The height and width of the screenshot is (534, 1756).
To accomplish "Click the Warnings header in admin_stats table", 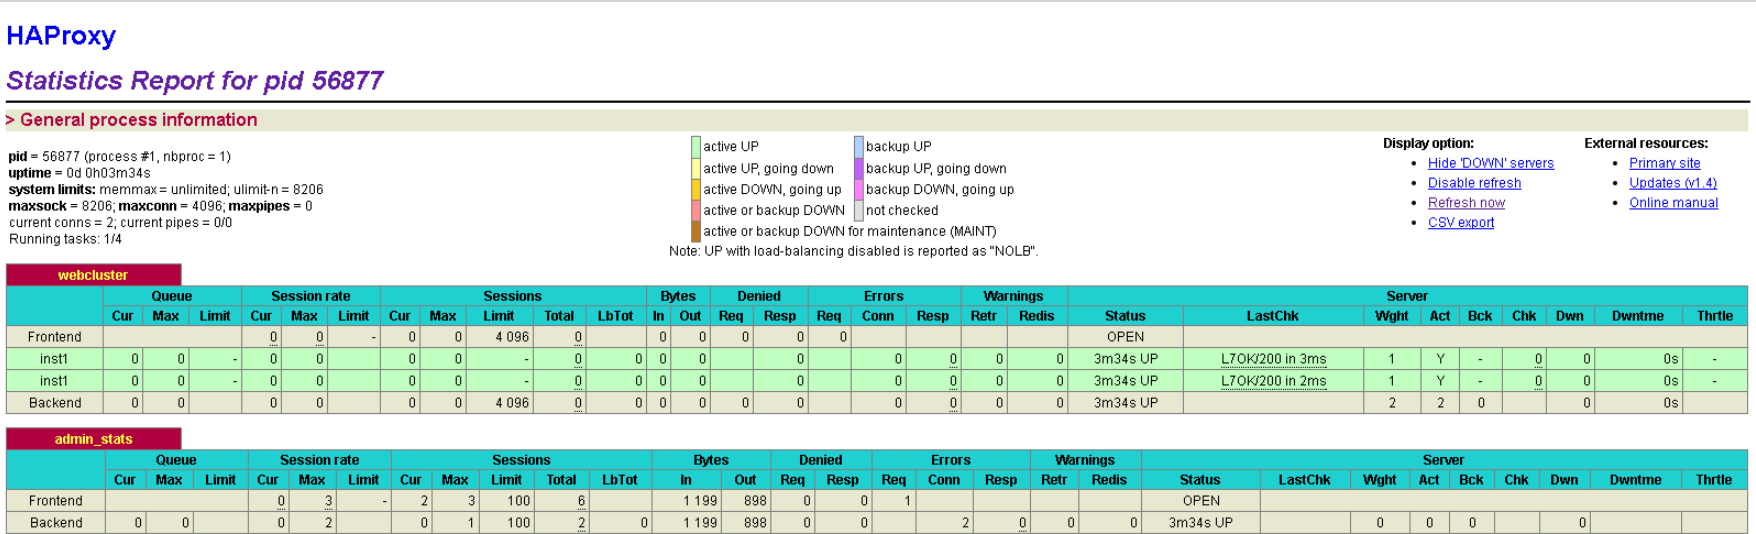I will 1084,460.
